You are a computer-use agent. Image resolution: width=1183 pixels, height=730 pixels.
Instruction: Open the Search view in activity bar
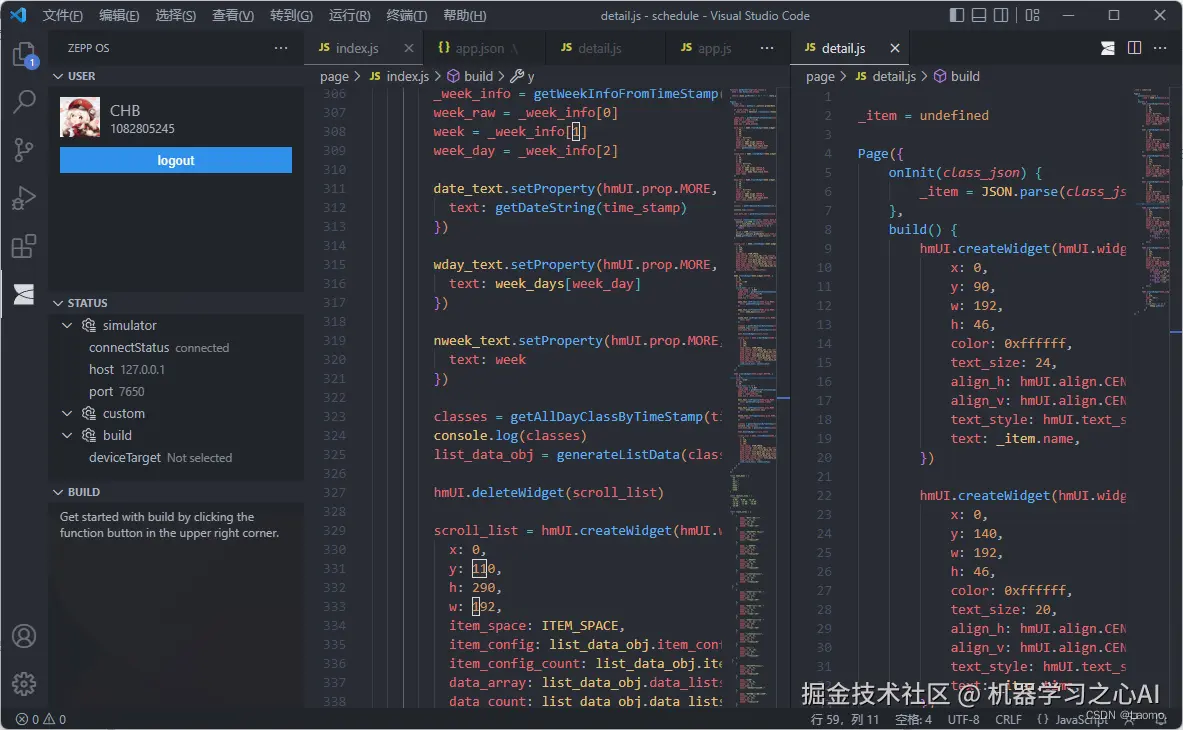point(24,102)
